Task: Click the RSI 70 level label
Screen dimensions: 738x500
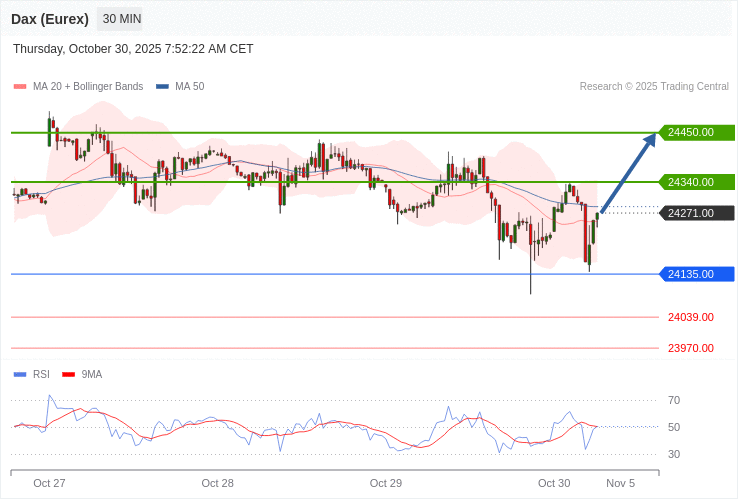Action: [674, 400]
